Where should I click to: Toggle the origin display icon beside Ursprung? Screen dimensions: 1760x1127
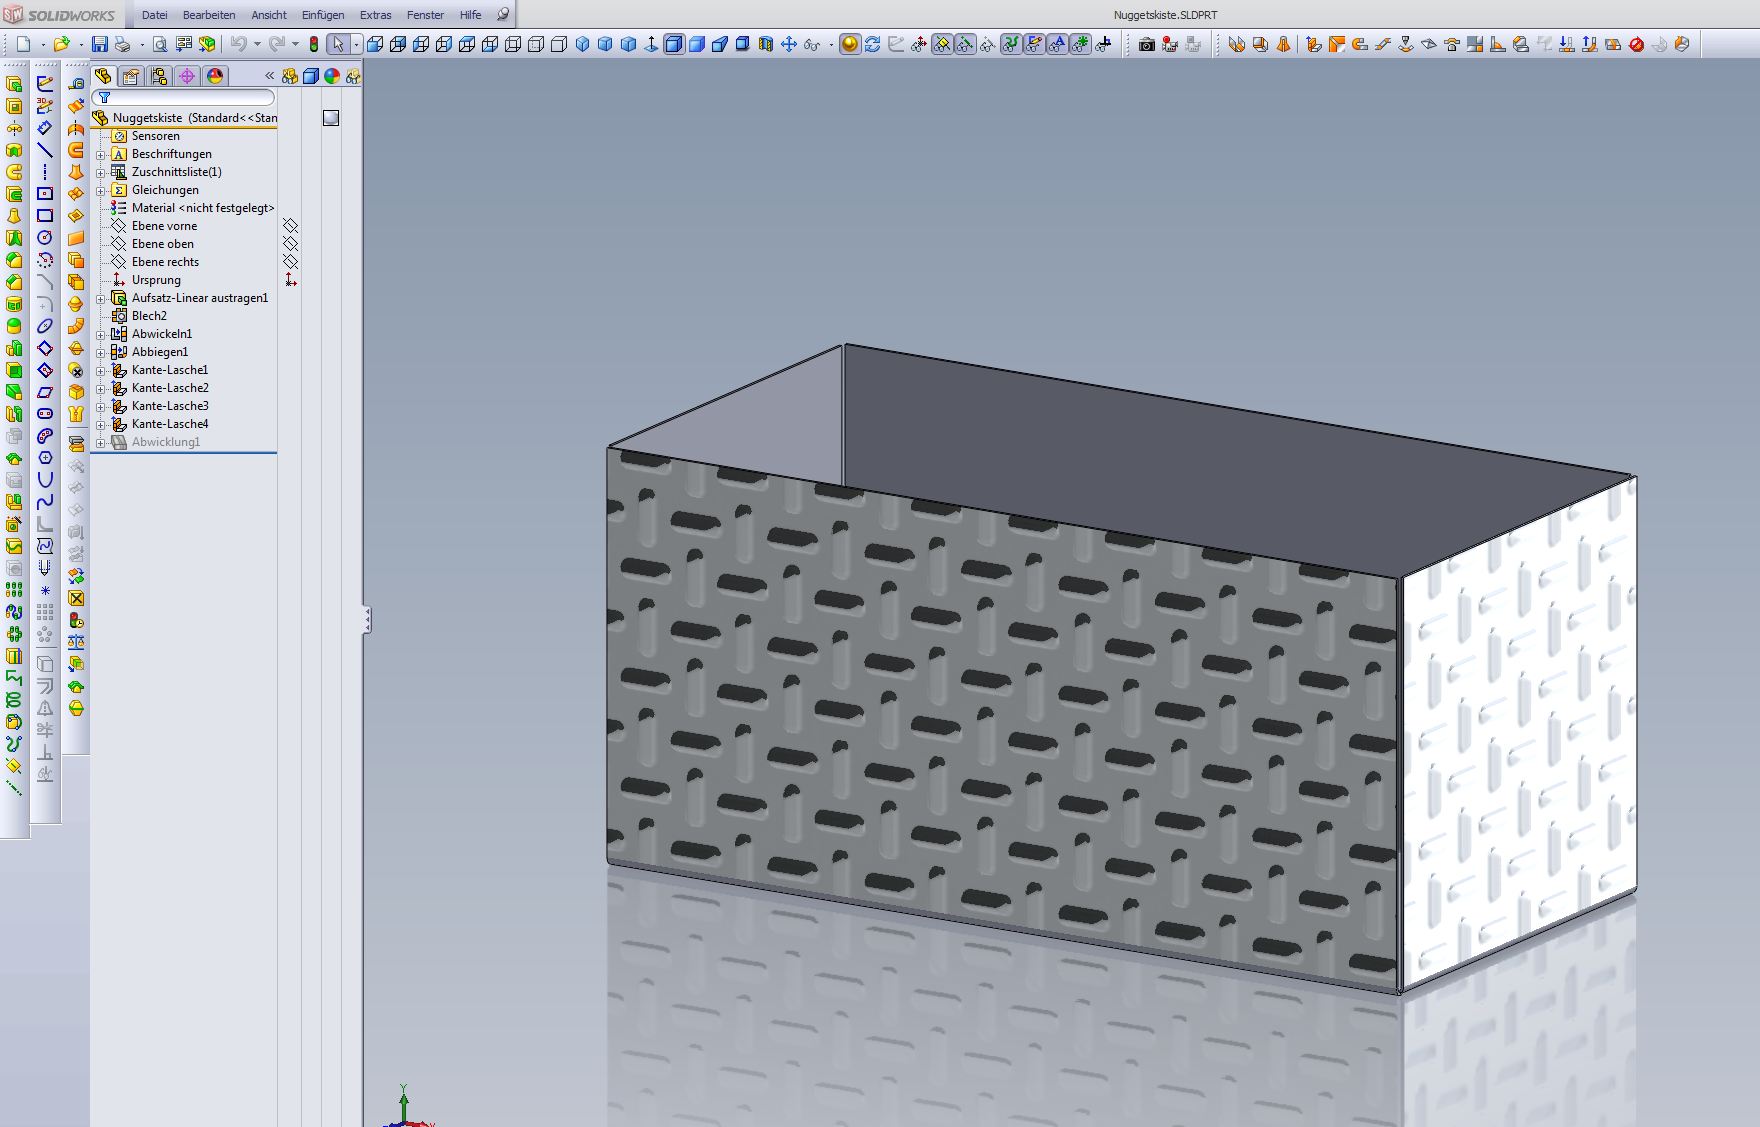click(x=290, y=280)
